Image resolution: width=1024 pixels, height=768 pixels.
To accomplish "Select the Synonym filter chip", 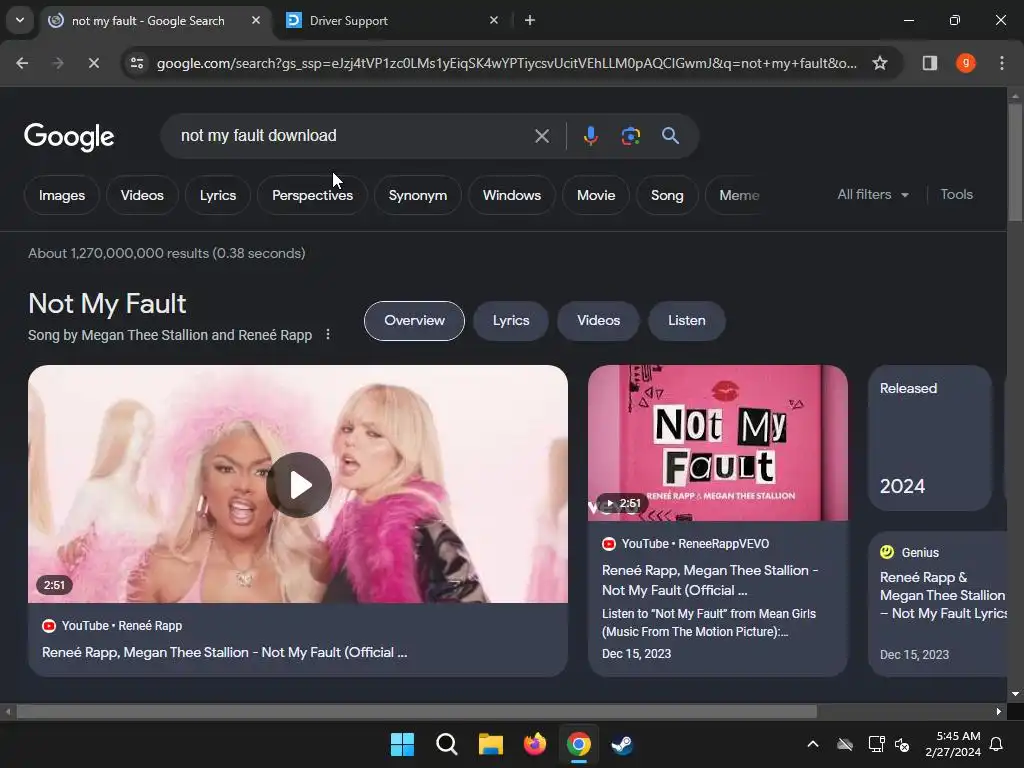I will (x=417, y=195).
